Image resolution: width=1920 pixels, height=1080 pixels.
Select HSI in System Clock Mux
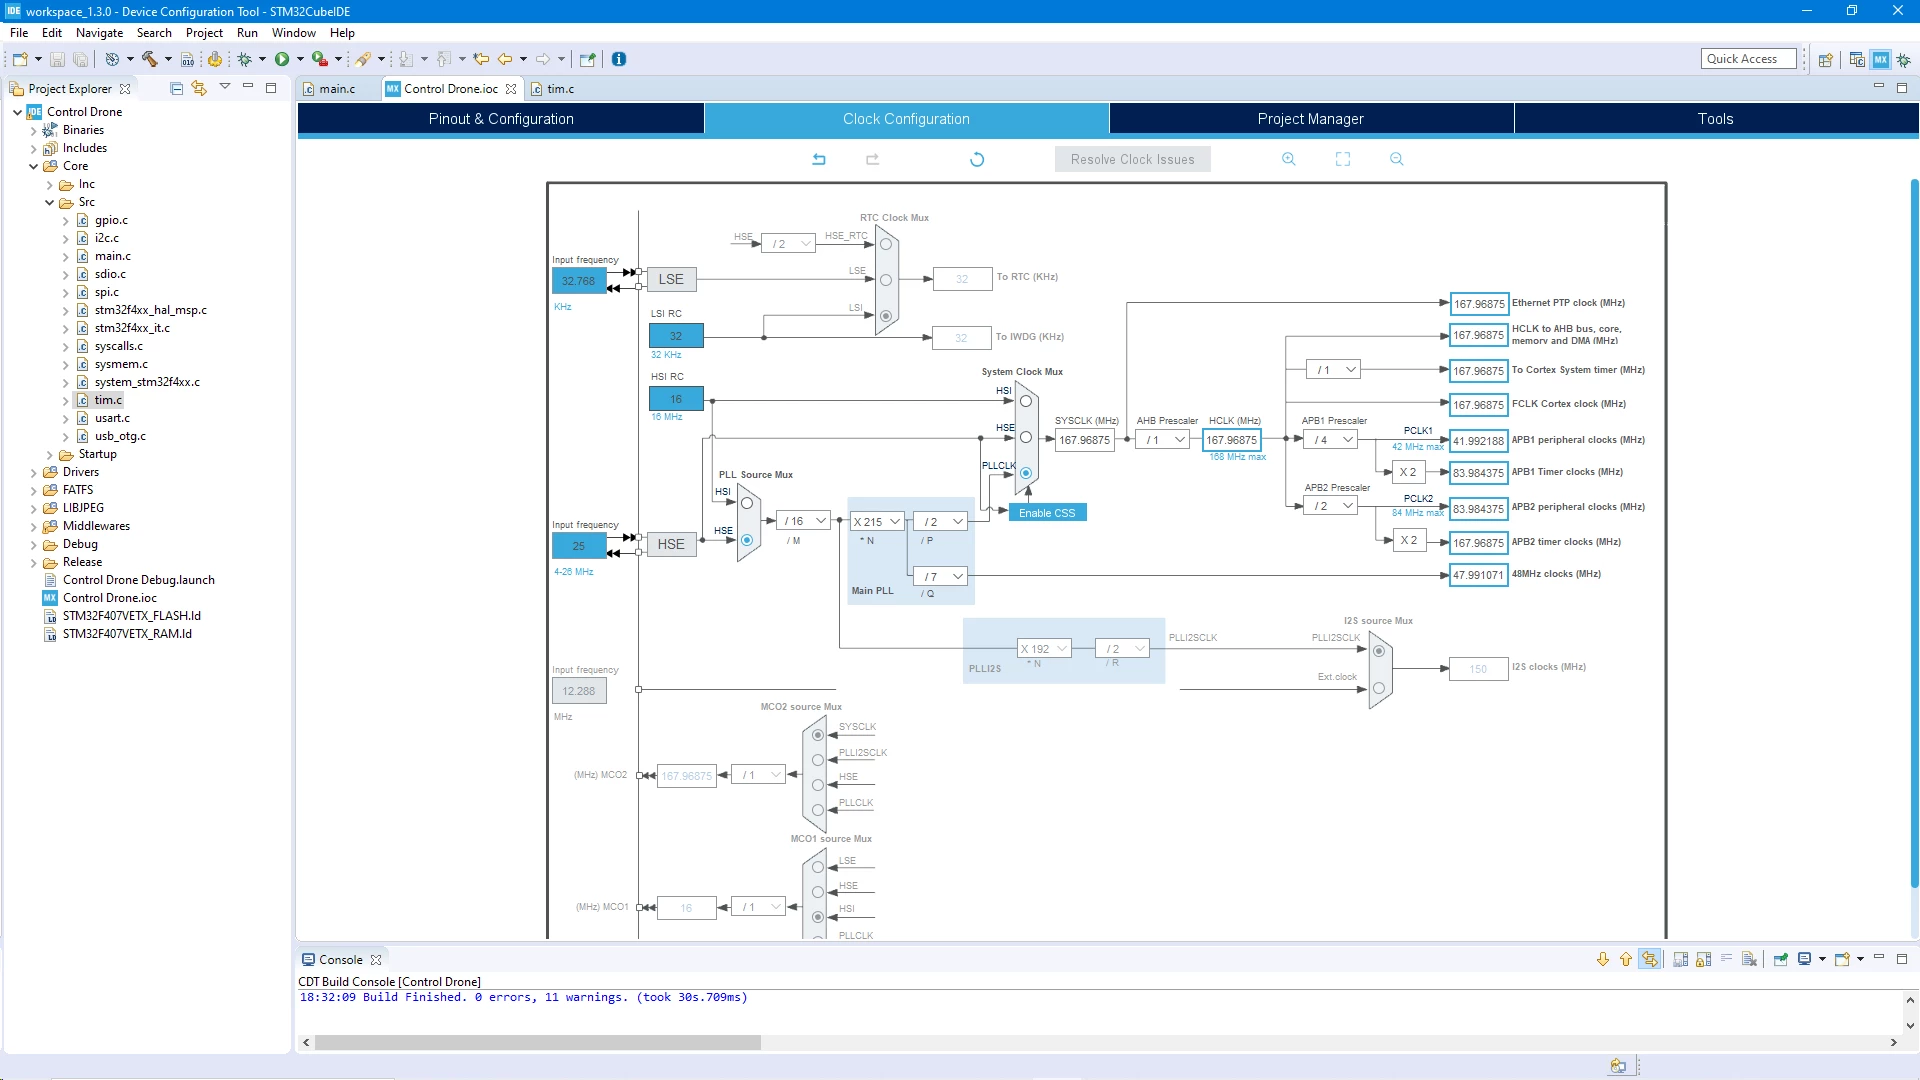pyautogui.click(x=1026, y=401)
